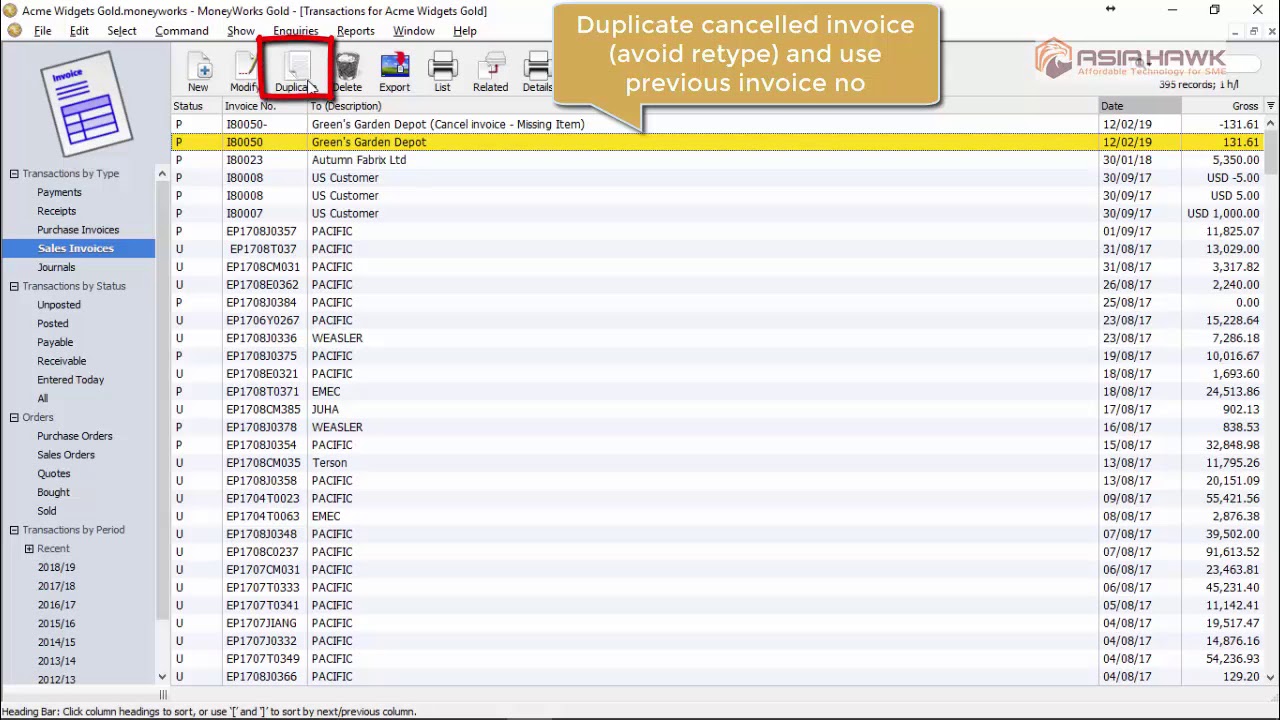Select the 2018/19 period

57,567
